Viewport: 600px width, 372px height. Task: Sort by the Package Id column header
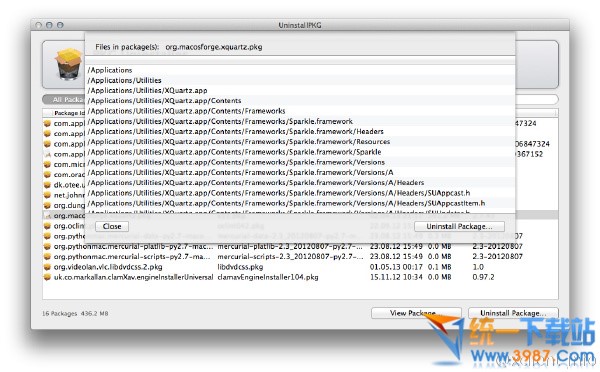coord(64,113)
